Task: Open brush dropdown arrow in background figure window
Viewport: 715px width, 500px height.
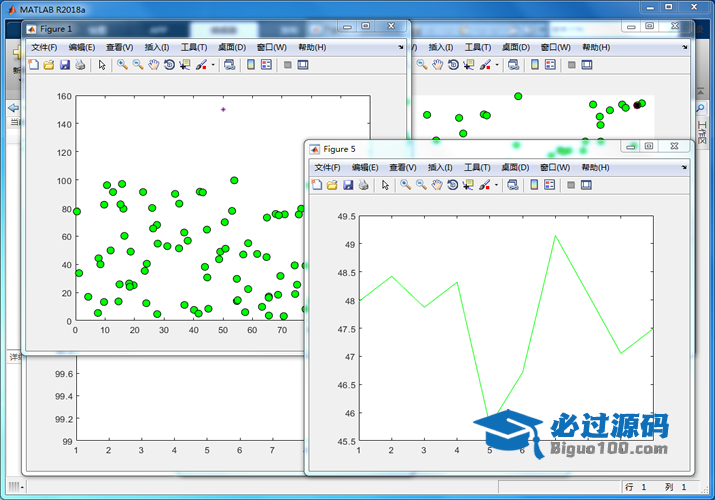Action: tap(497, 65)
